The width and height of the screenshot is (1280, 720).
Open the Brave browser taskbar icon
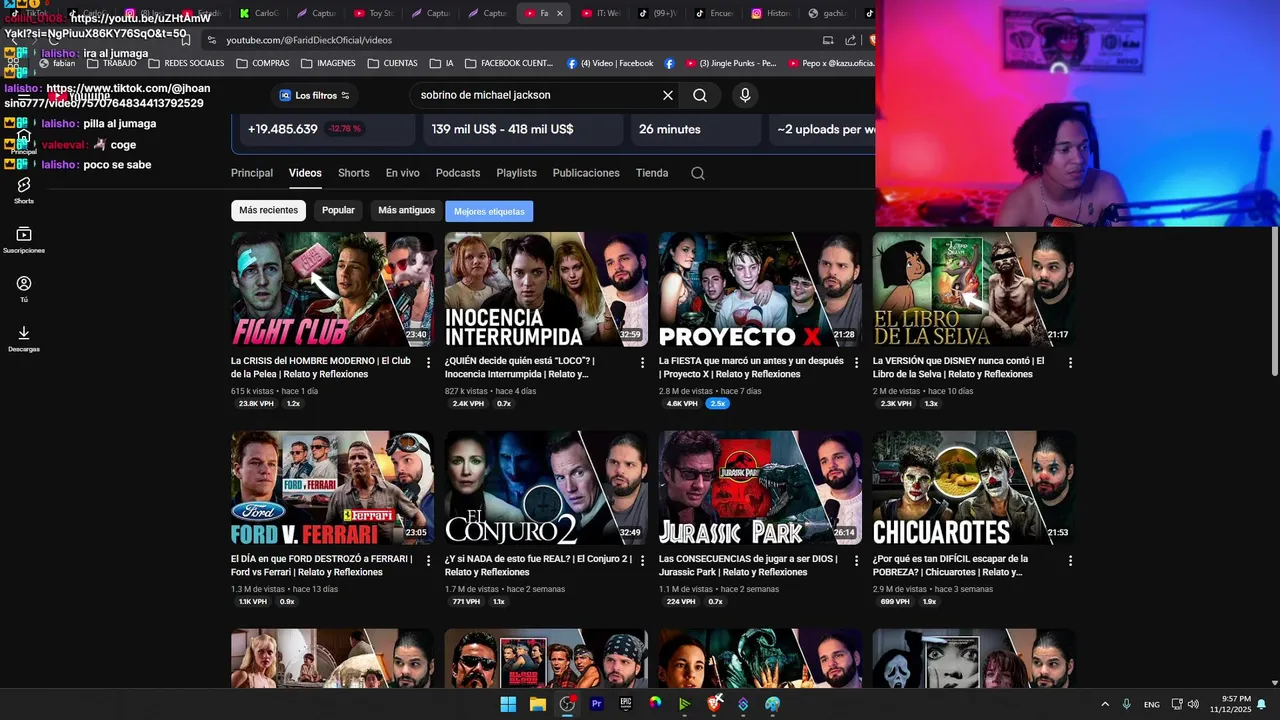tap(714, 704)
